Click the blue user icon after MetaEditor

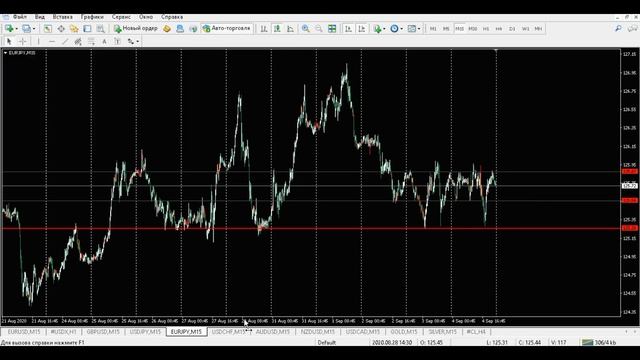(x=180, y=29)
